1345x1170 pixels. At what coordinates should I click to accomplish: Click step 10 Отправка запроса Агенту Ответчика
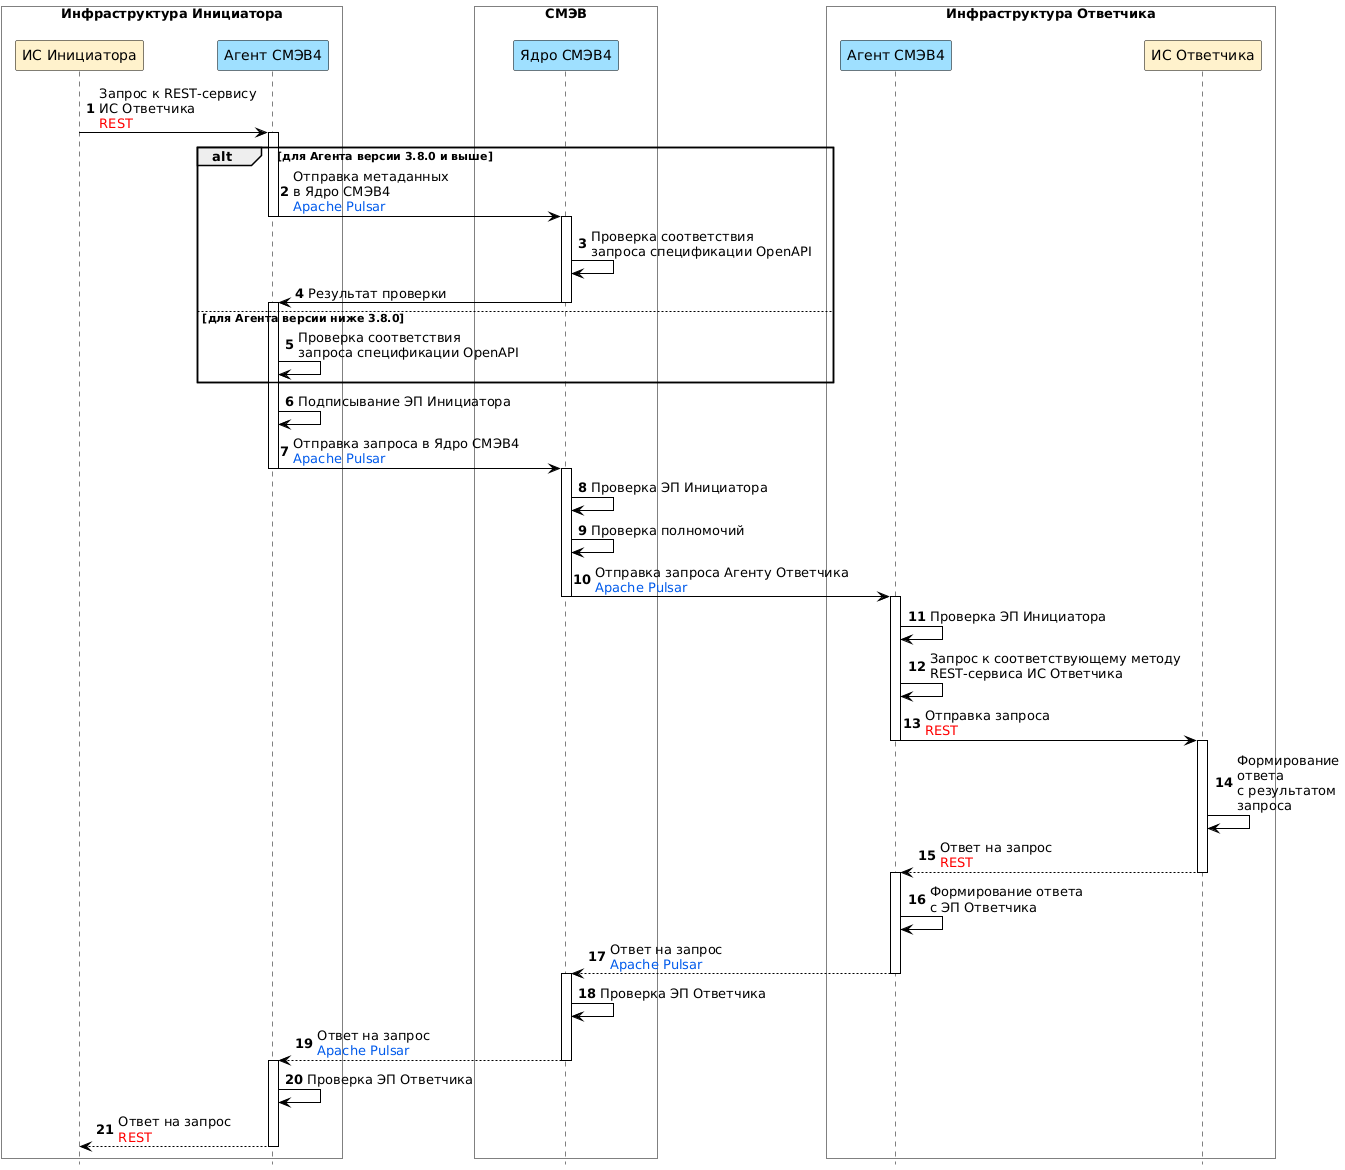point(721,573)
